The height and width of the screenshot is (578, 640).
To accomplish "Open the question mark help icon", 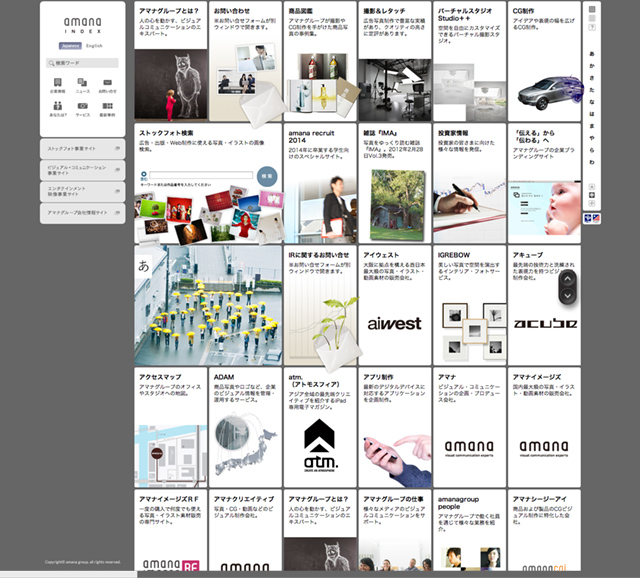I will pyautogui.click(x=592, y=27).
